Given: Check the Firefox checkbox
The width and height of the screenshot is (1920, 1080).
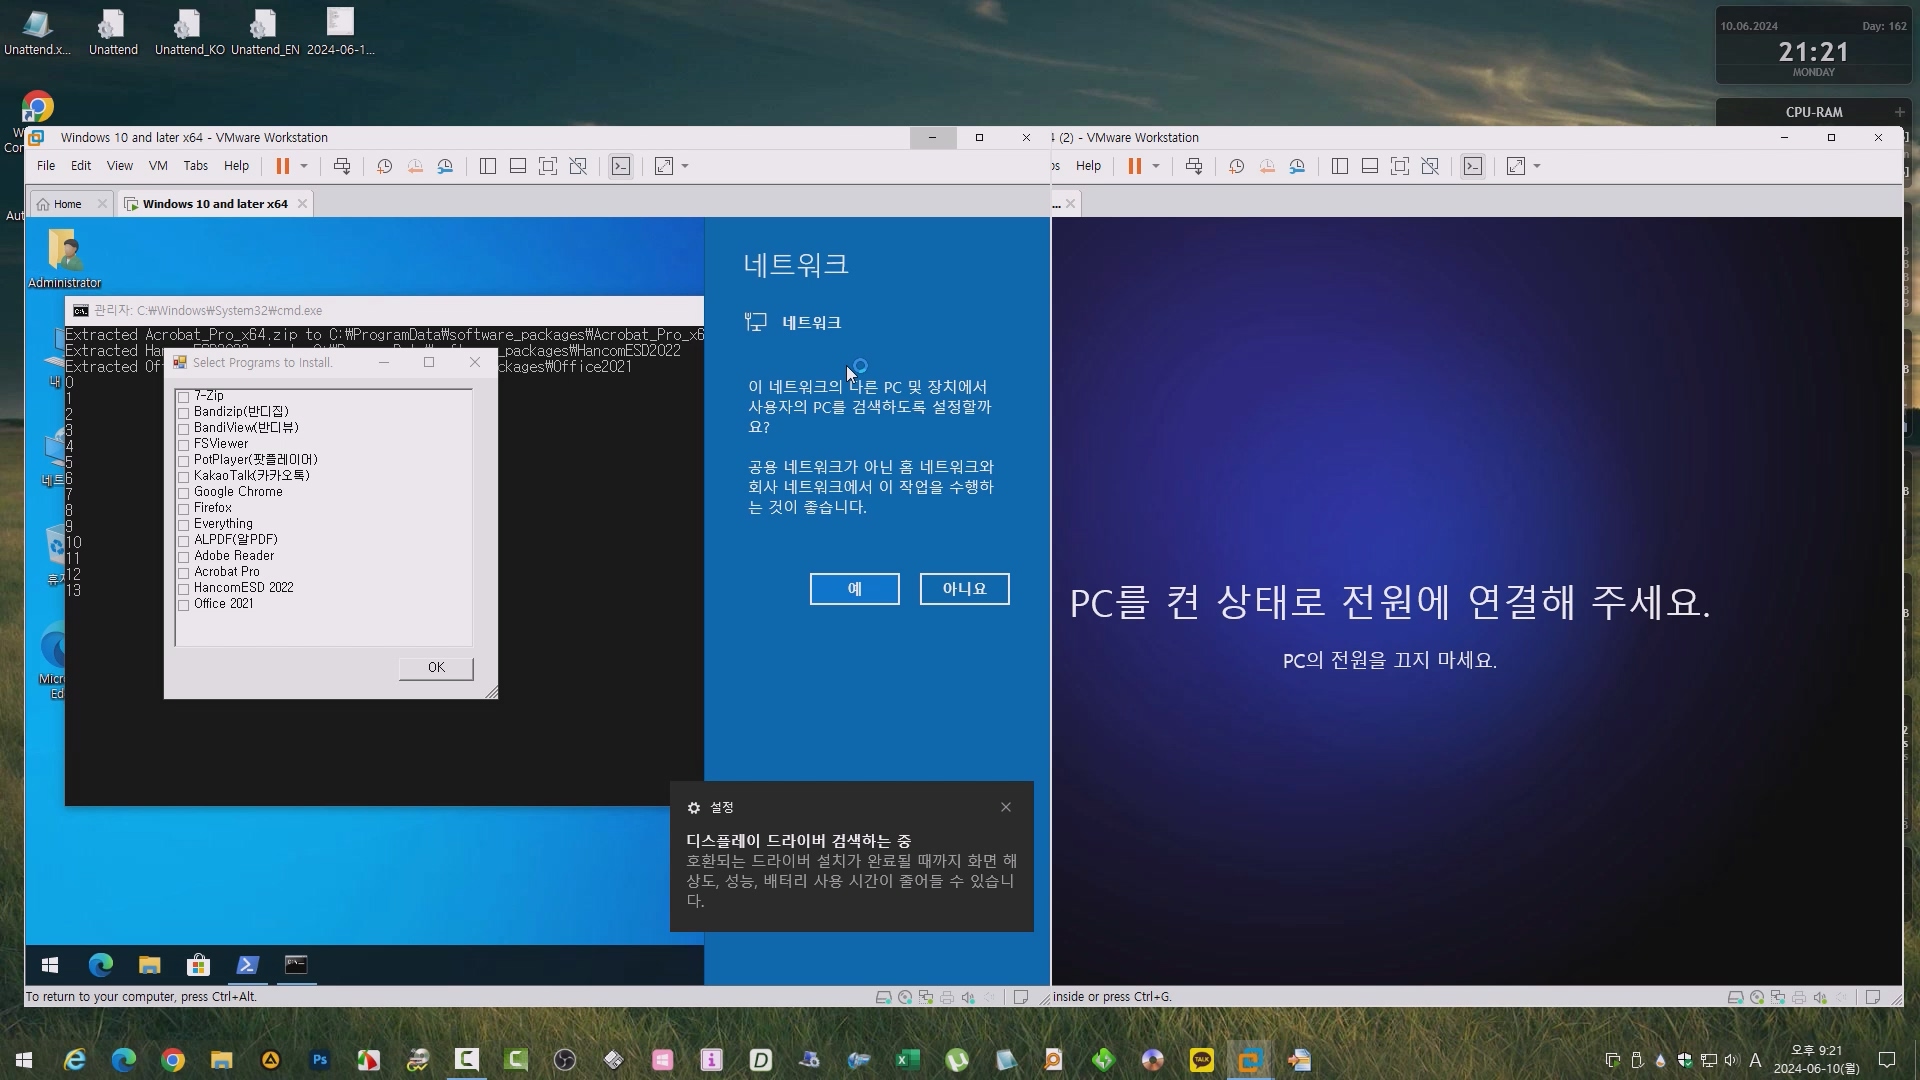Looking at the screenshot, I should point(184,509).
